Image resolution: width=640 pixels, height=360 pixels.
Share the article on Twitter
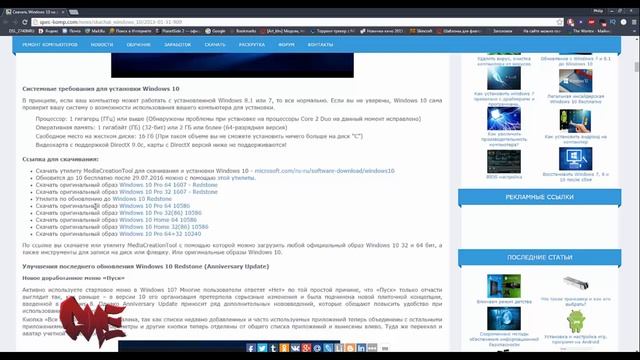[x=262, y=348]
